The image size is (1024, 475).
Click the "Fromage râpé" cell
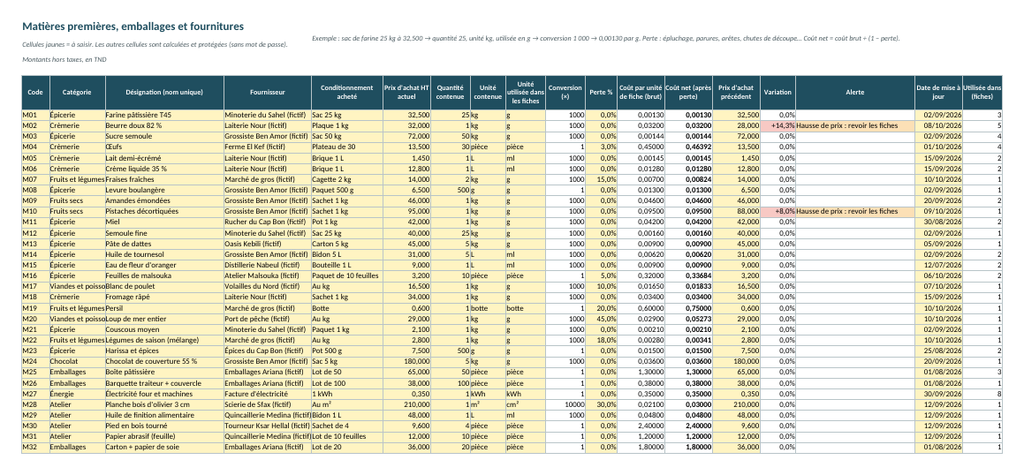(165, 297)
